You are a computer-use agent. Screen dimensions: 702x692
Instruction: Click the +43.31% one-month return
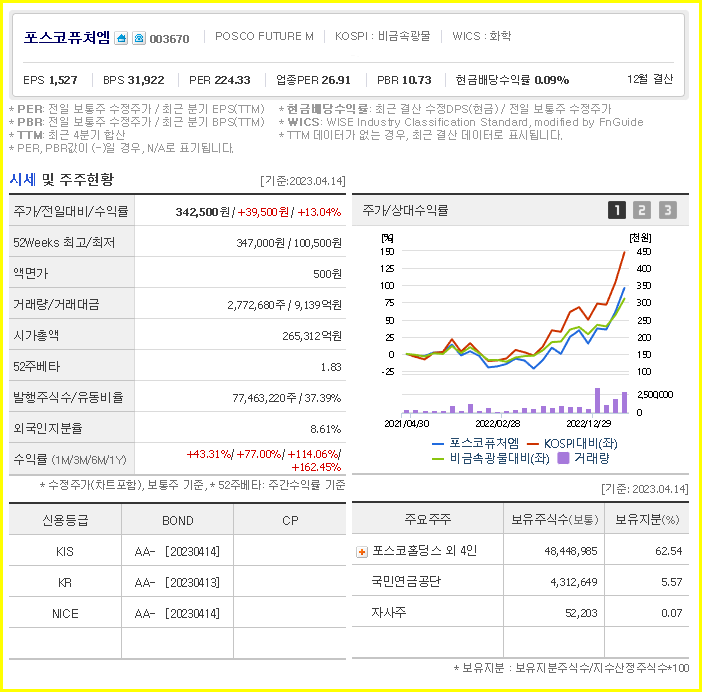point(209,454)
